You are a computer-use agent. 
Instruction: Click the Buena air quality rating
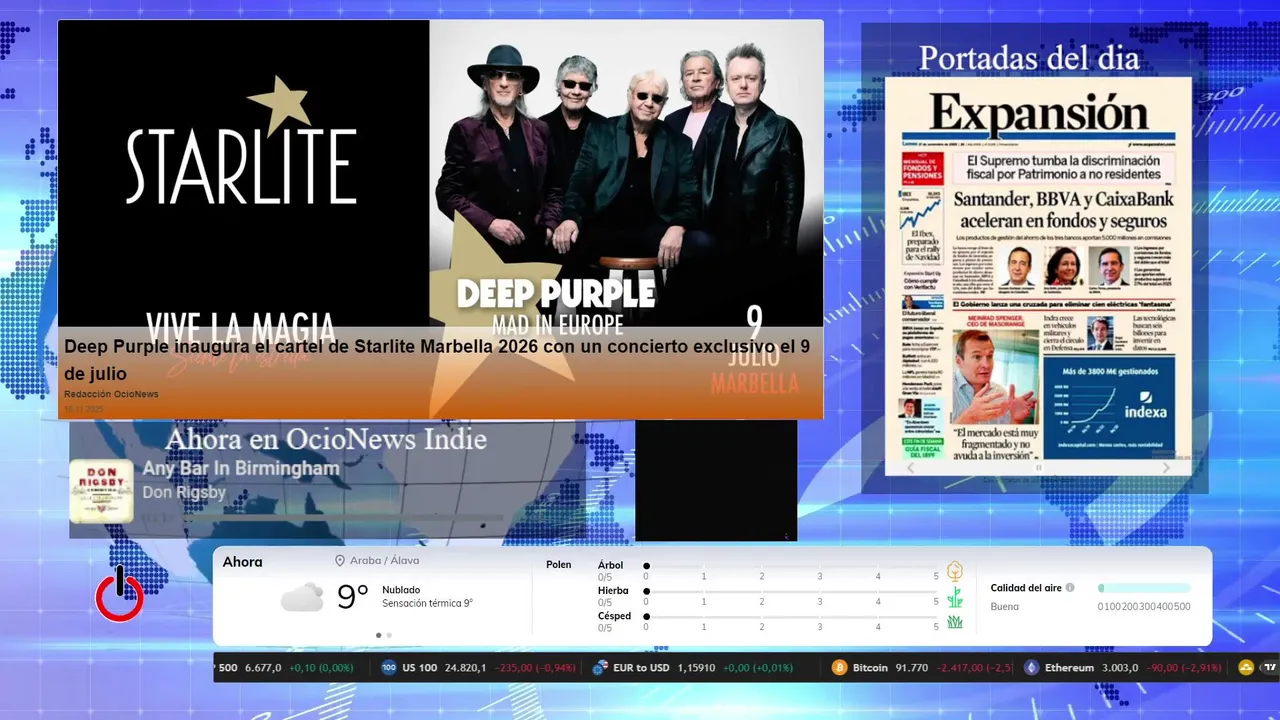tap(1005, 606)
